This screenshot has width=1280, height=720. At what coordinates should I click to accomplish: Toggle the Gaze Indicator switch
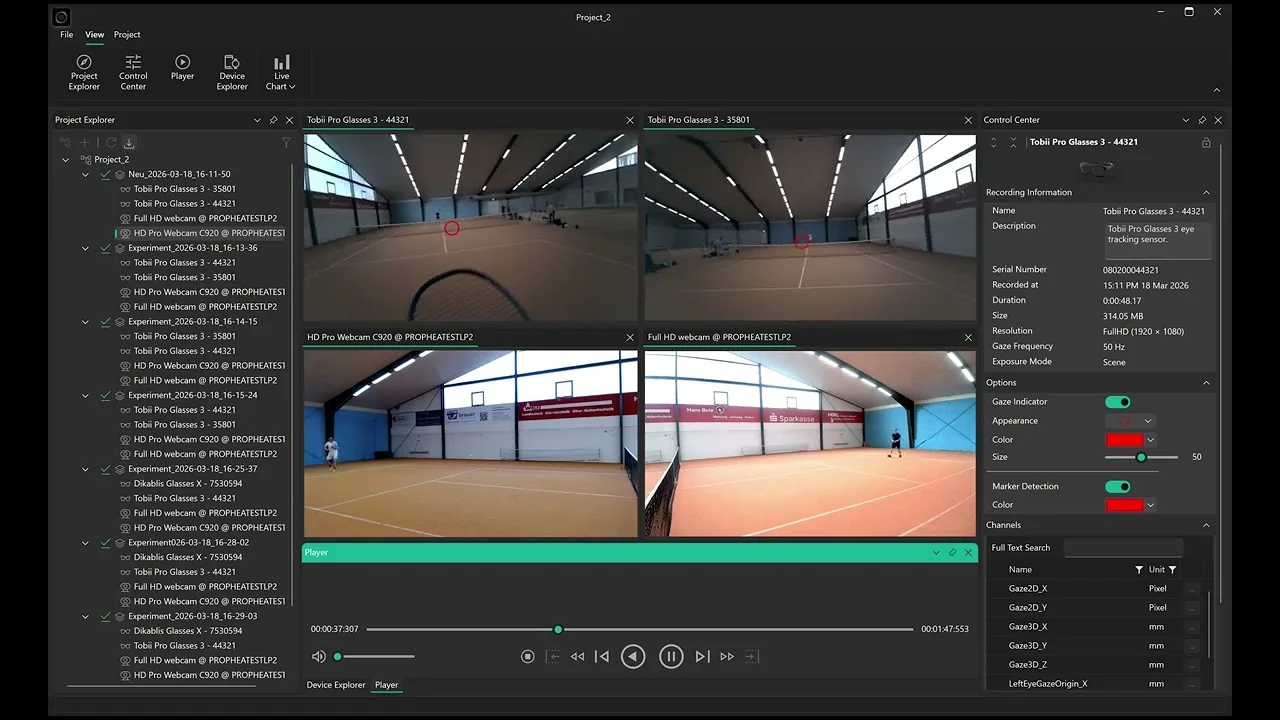pyautogui.click(x=1117, y=402)
